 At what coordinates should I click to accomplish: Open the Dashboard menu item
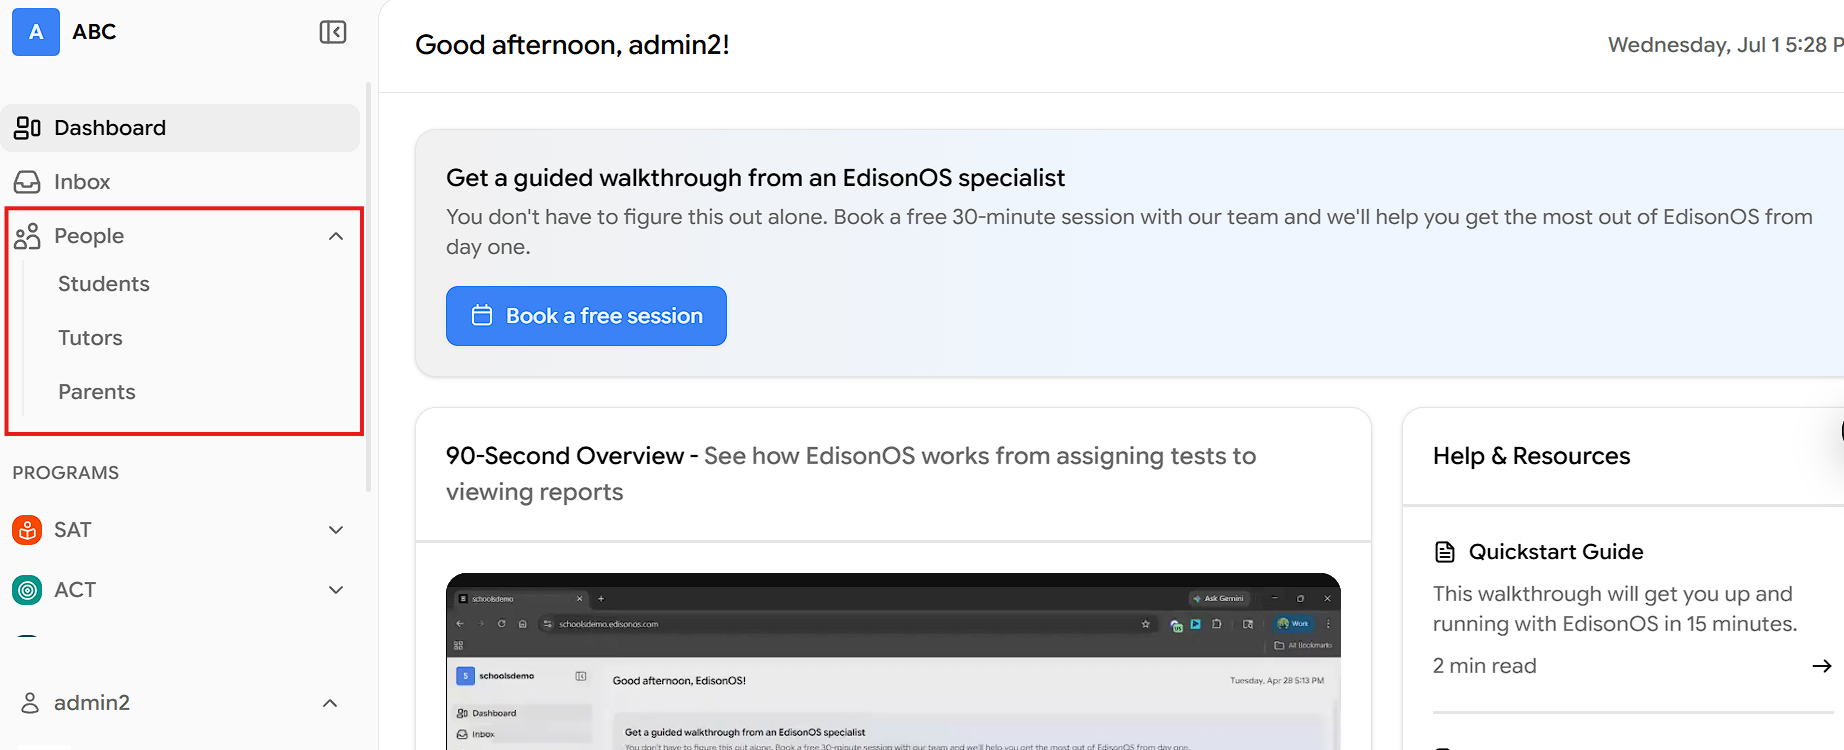click(x=181, y=128)
